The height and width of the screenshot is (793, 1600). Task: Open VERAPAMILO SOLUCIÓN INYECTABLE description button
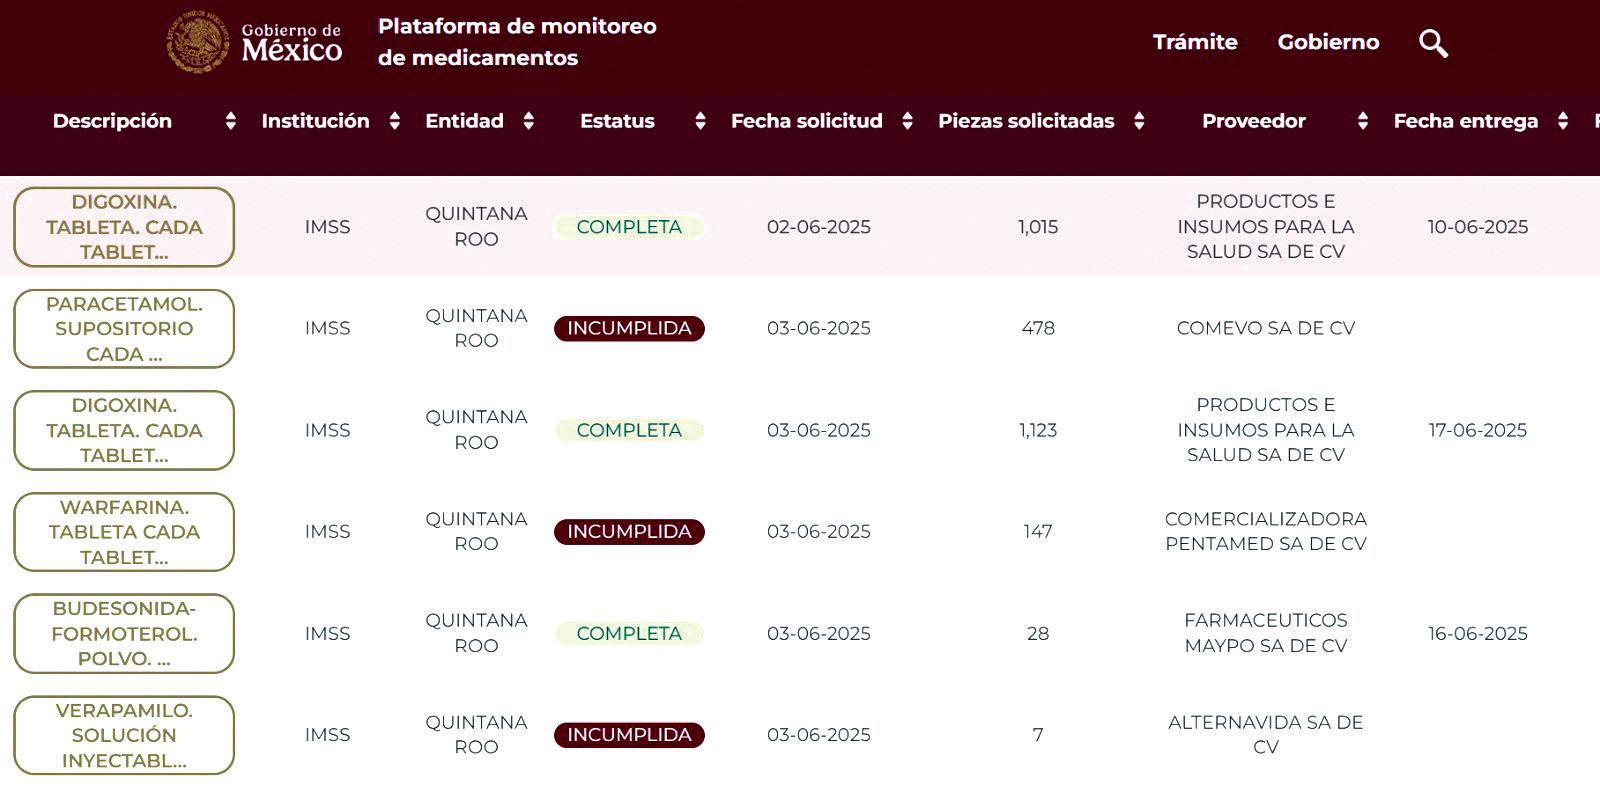[124, 735]
